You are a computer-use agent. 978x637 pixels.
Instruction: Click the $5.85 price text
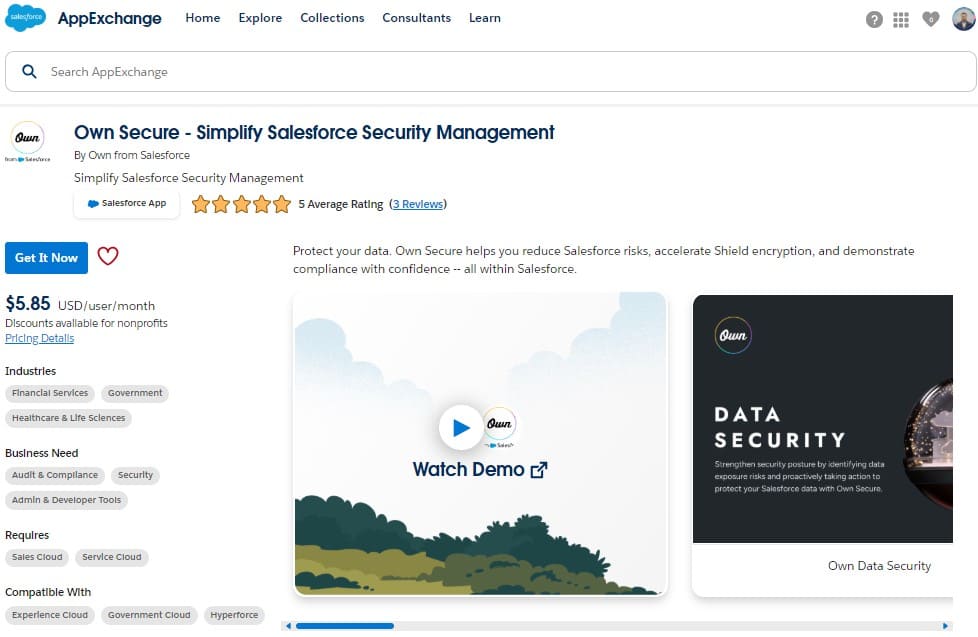[x=27, y=303]
